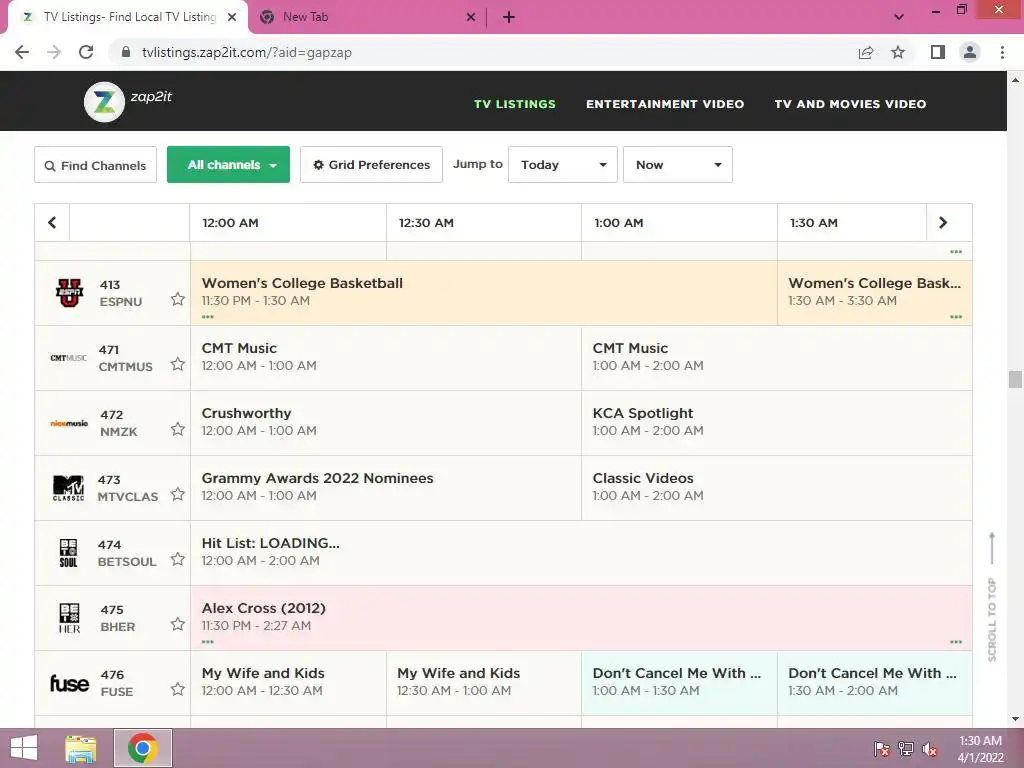1024x768 pixels.
Task: Open 1:00 AM Don't Cancel Me With listing
Action: 679,683
